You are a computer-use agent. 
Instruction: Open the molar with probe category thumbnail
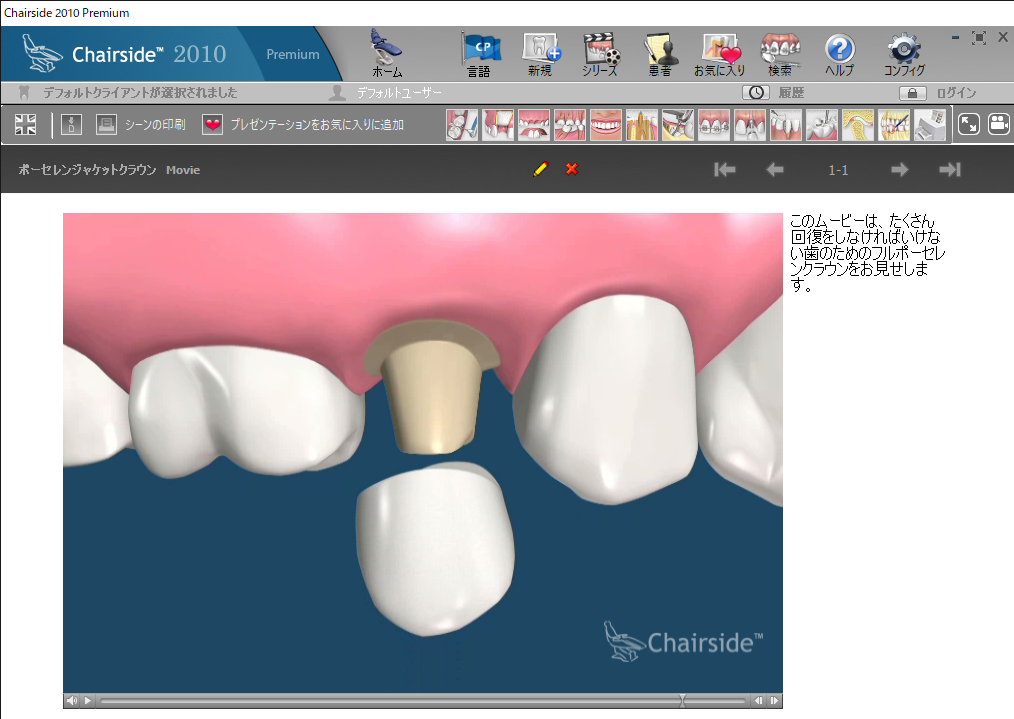click(462, 125)
